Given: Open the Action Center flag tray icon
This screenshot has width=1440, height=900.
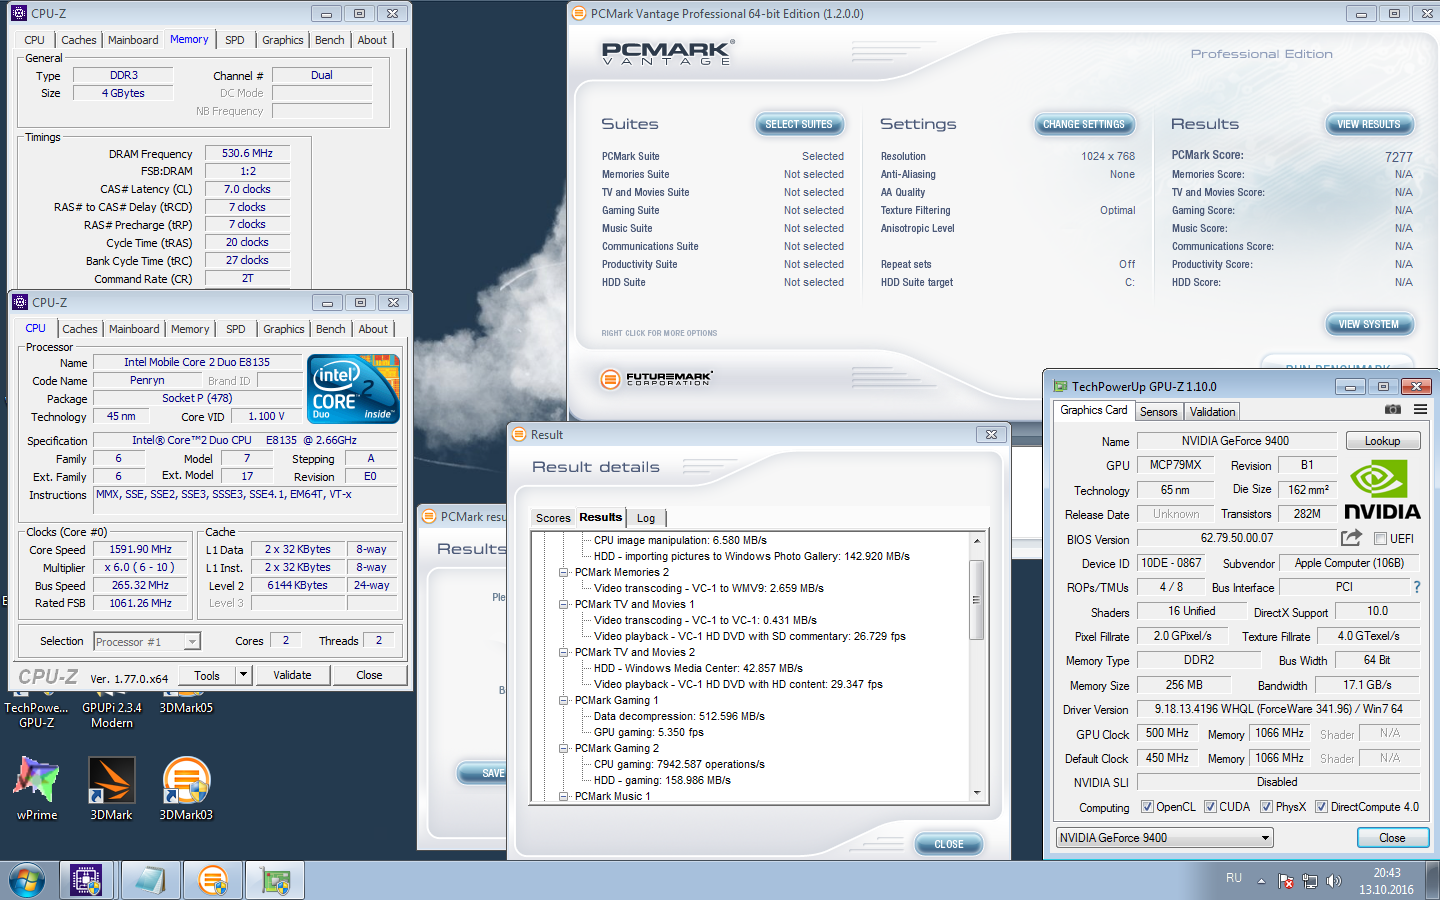Looking at the screenshot, I should point(1286,881).
